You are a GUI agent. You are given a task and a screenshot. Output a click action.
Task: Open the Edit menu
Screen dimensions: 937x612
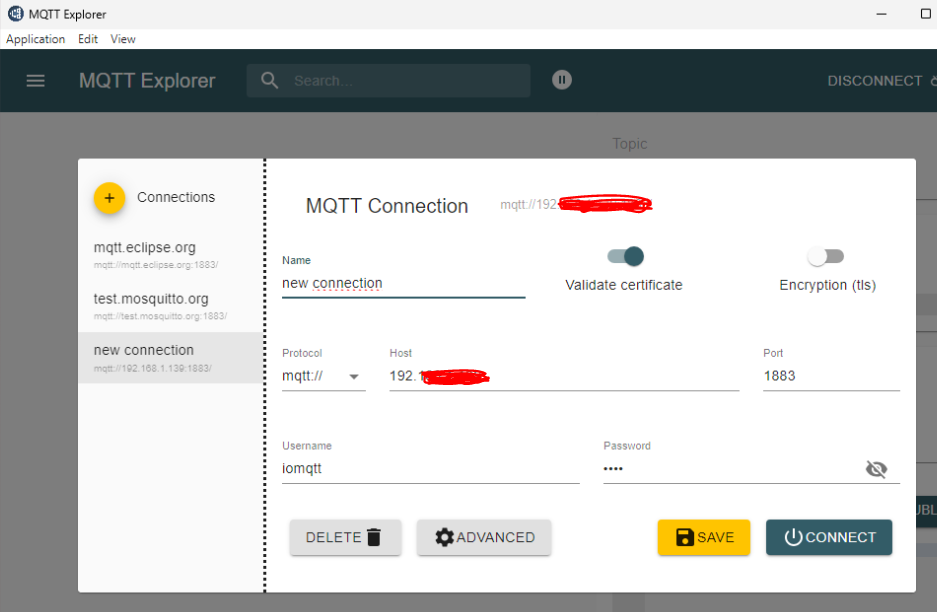[88, 39]
